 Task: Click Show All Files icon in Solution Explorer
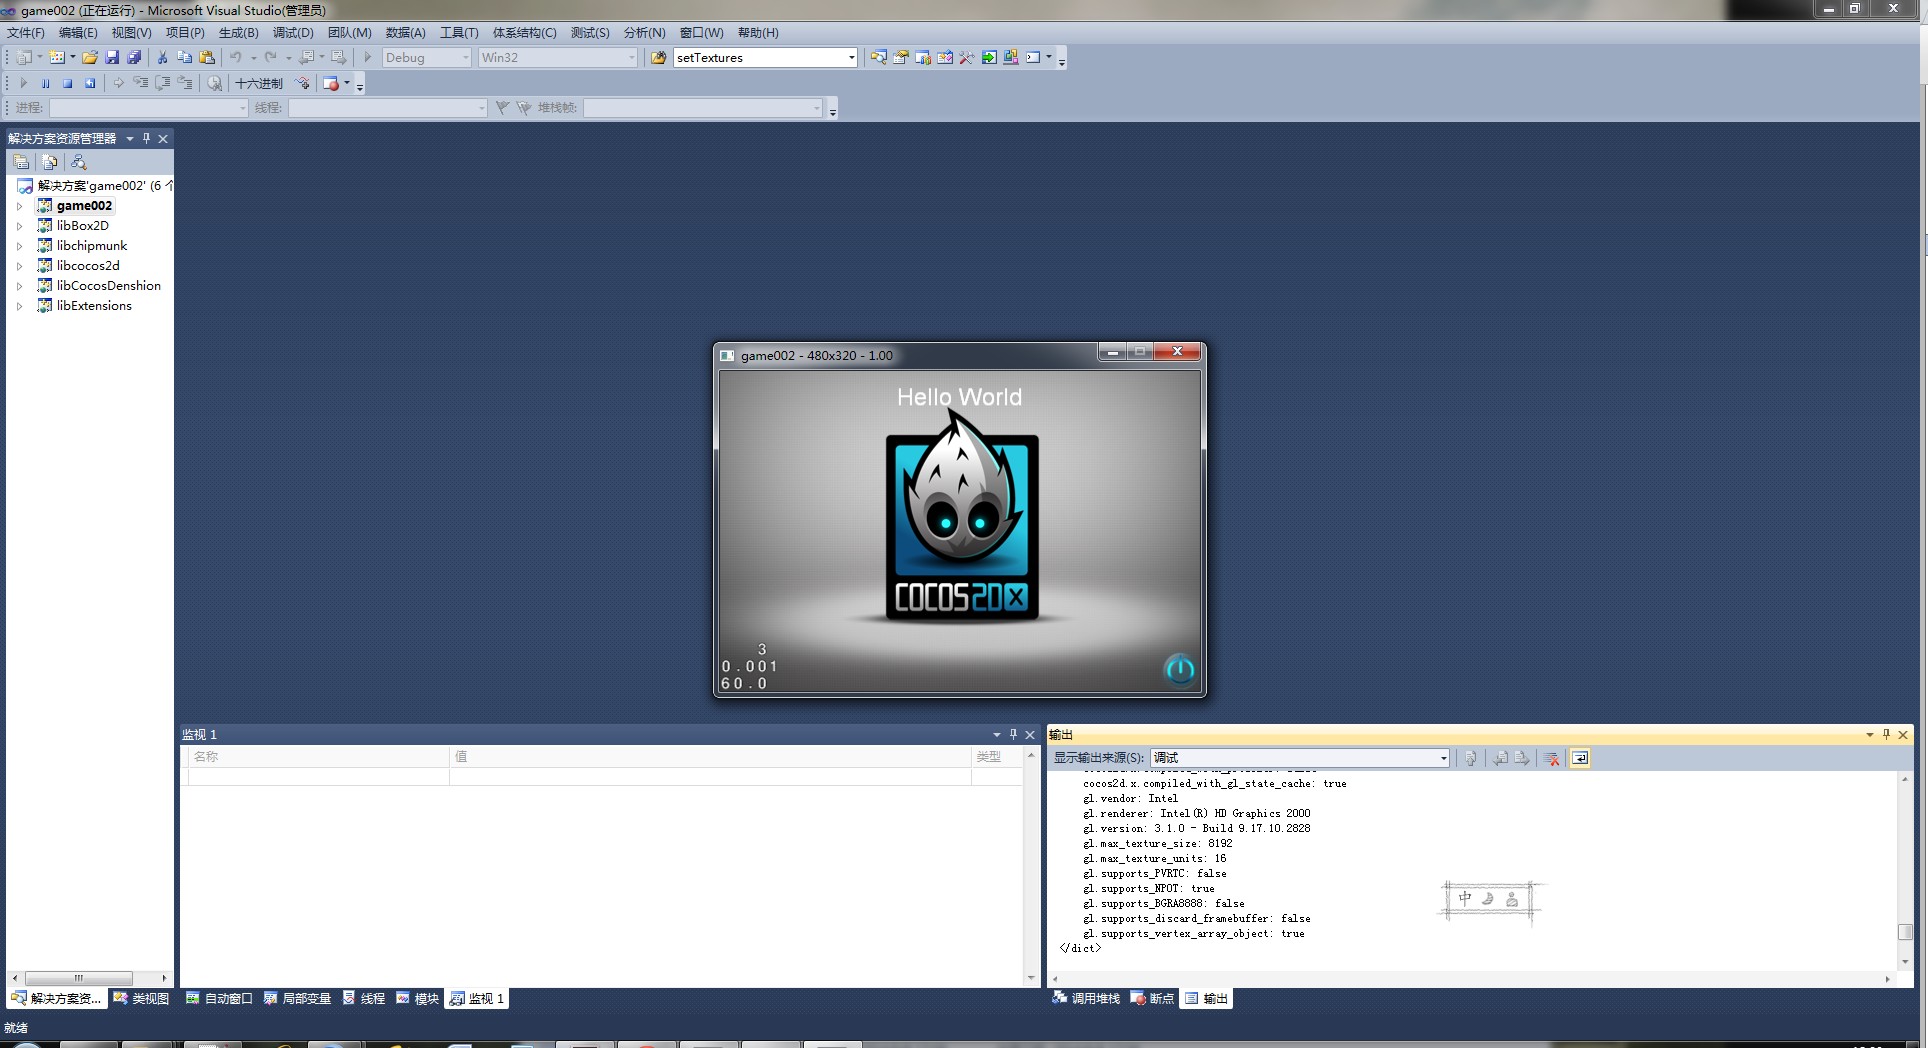tap(50, 162)
